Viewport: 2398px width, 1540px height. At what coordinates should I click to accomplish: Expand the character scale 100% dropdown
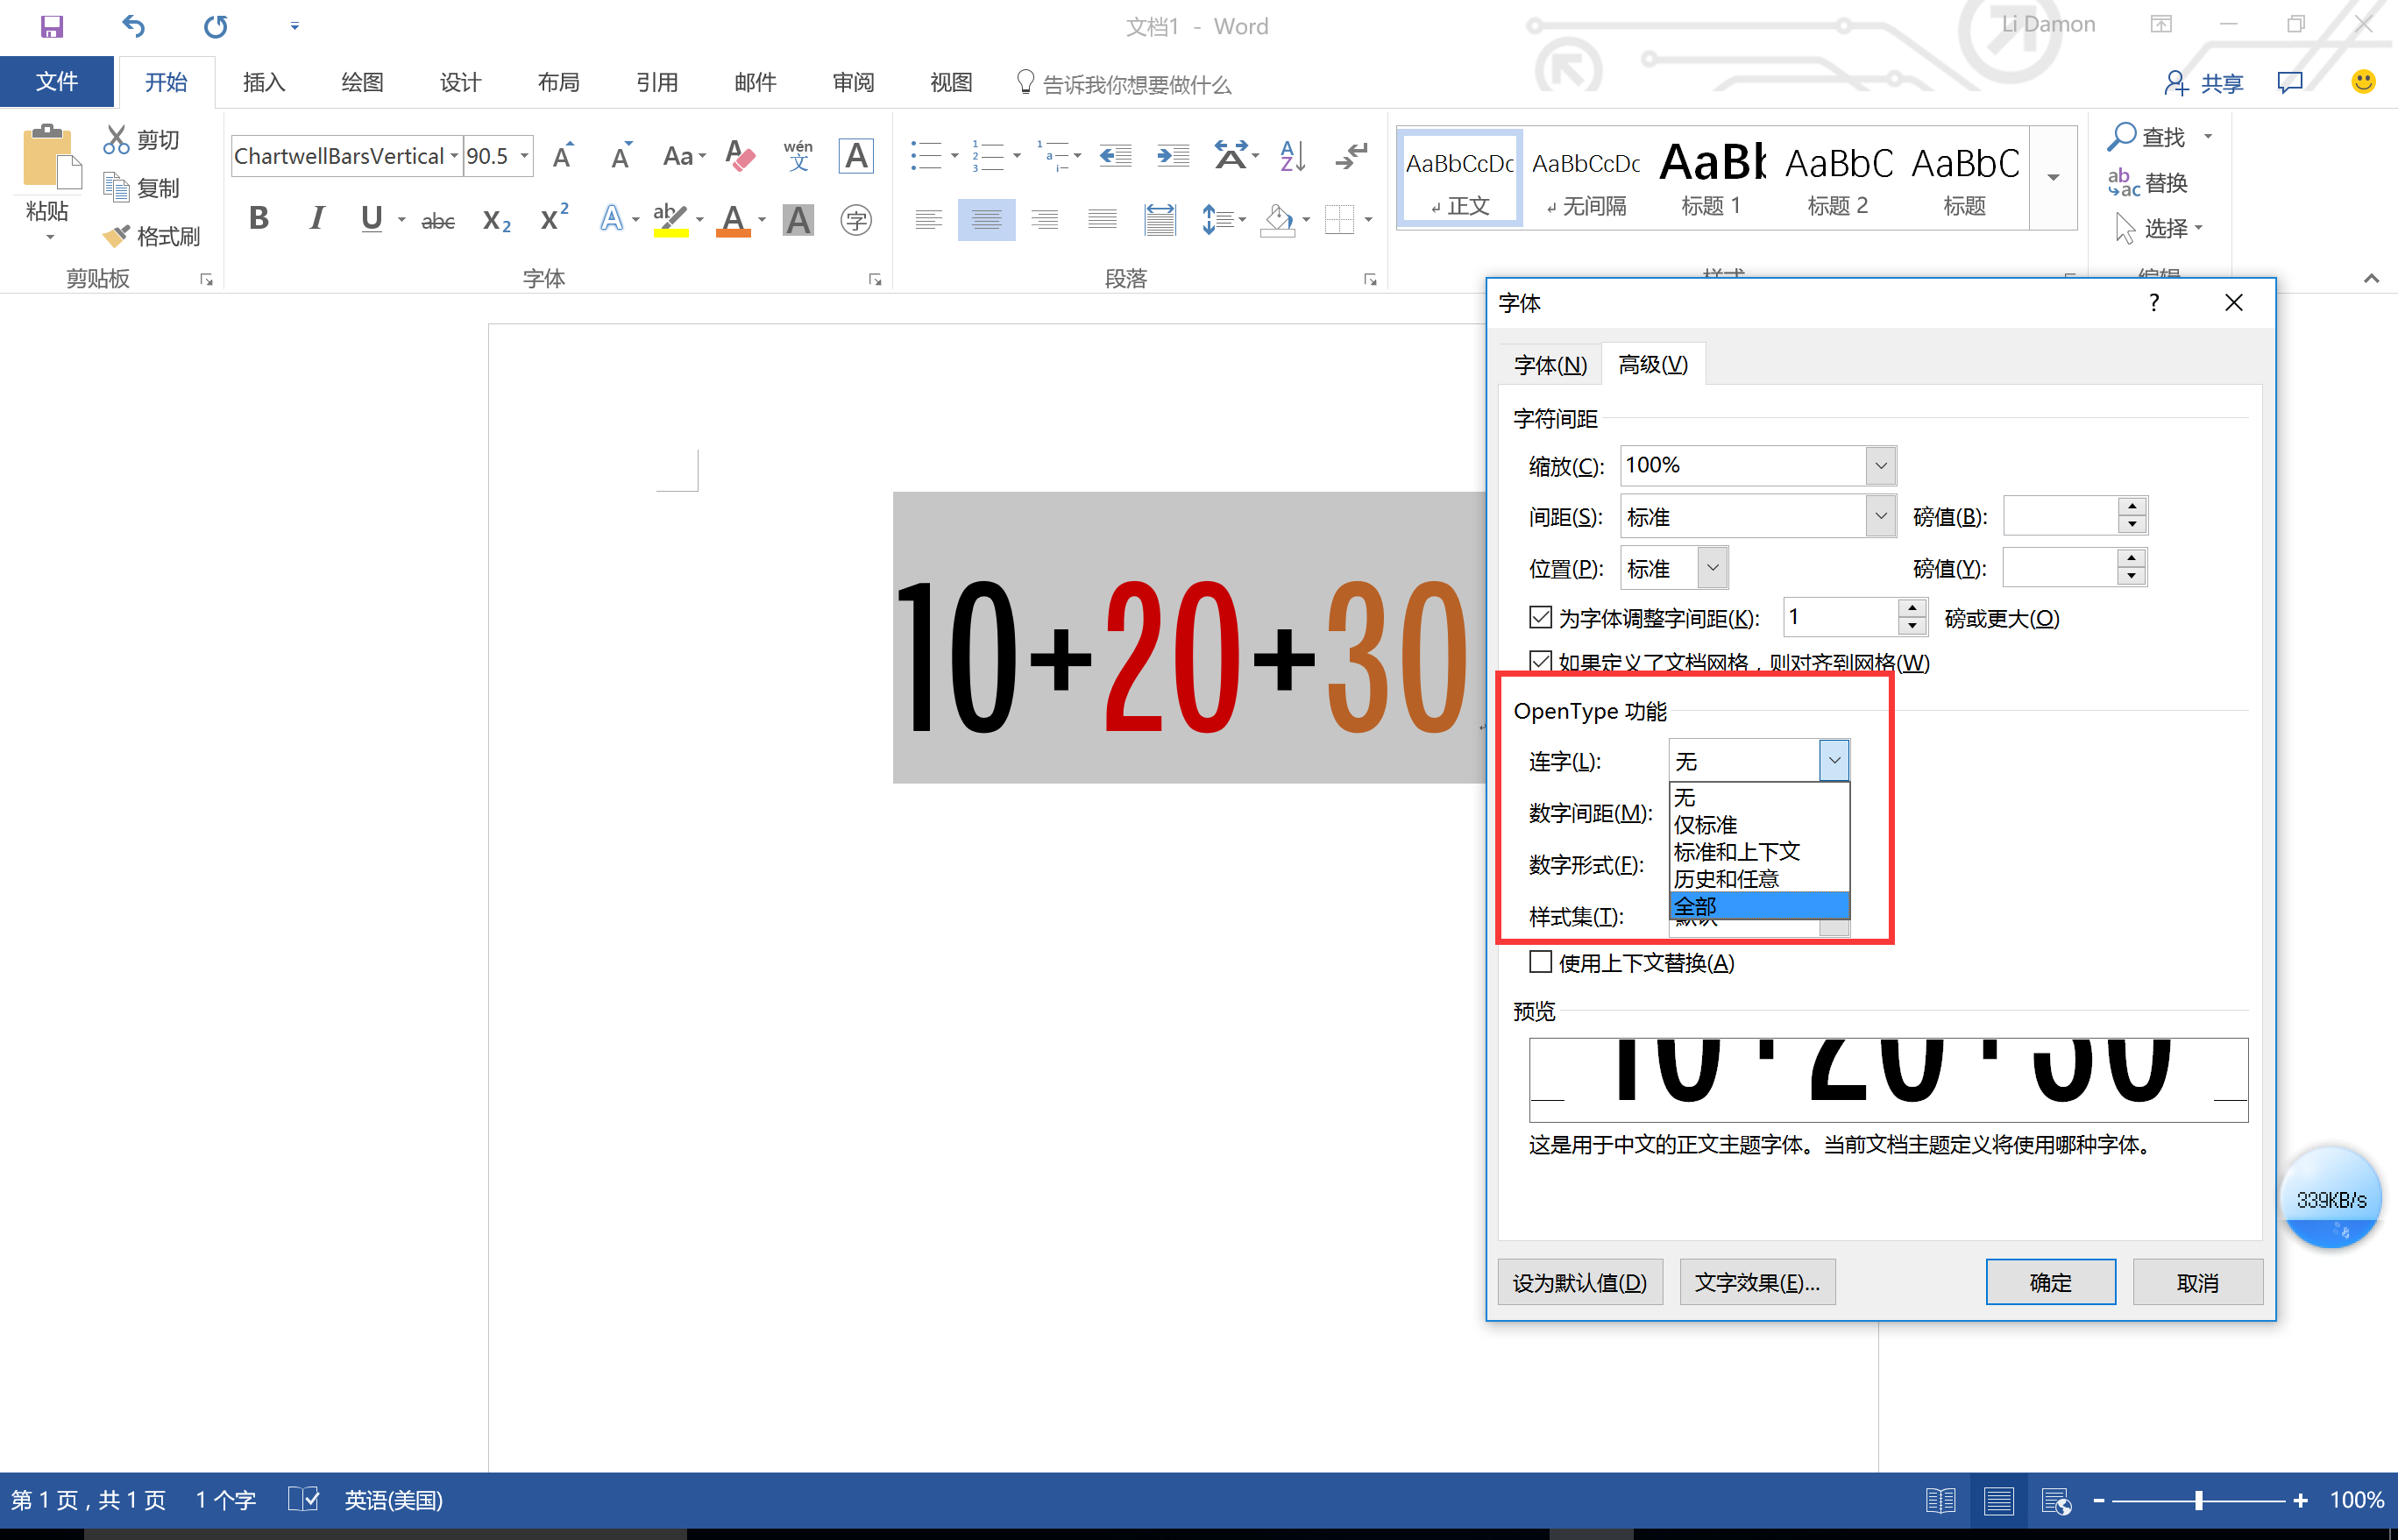tap(1880, 466)
